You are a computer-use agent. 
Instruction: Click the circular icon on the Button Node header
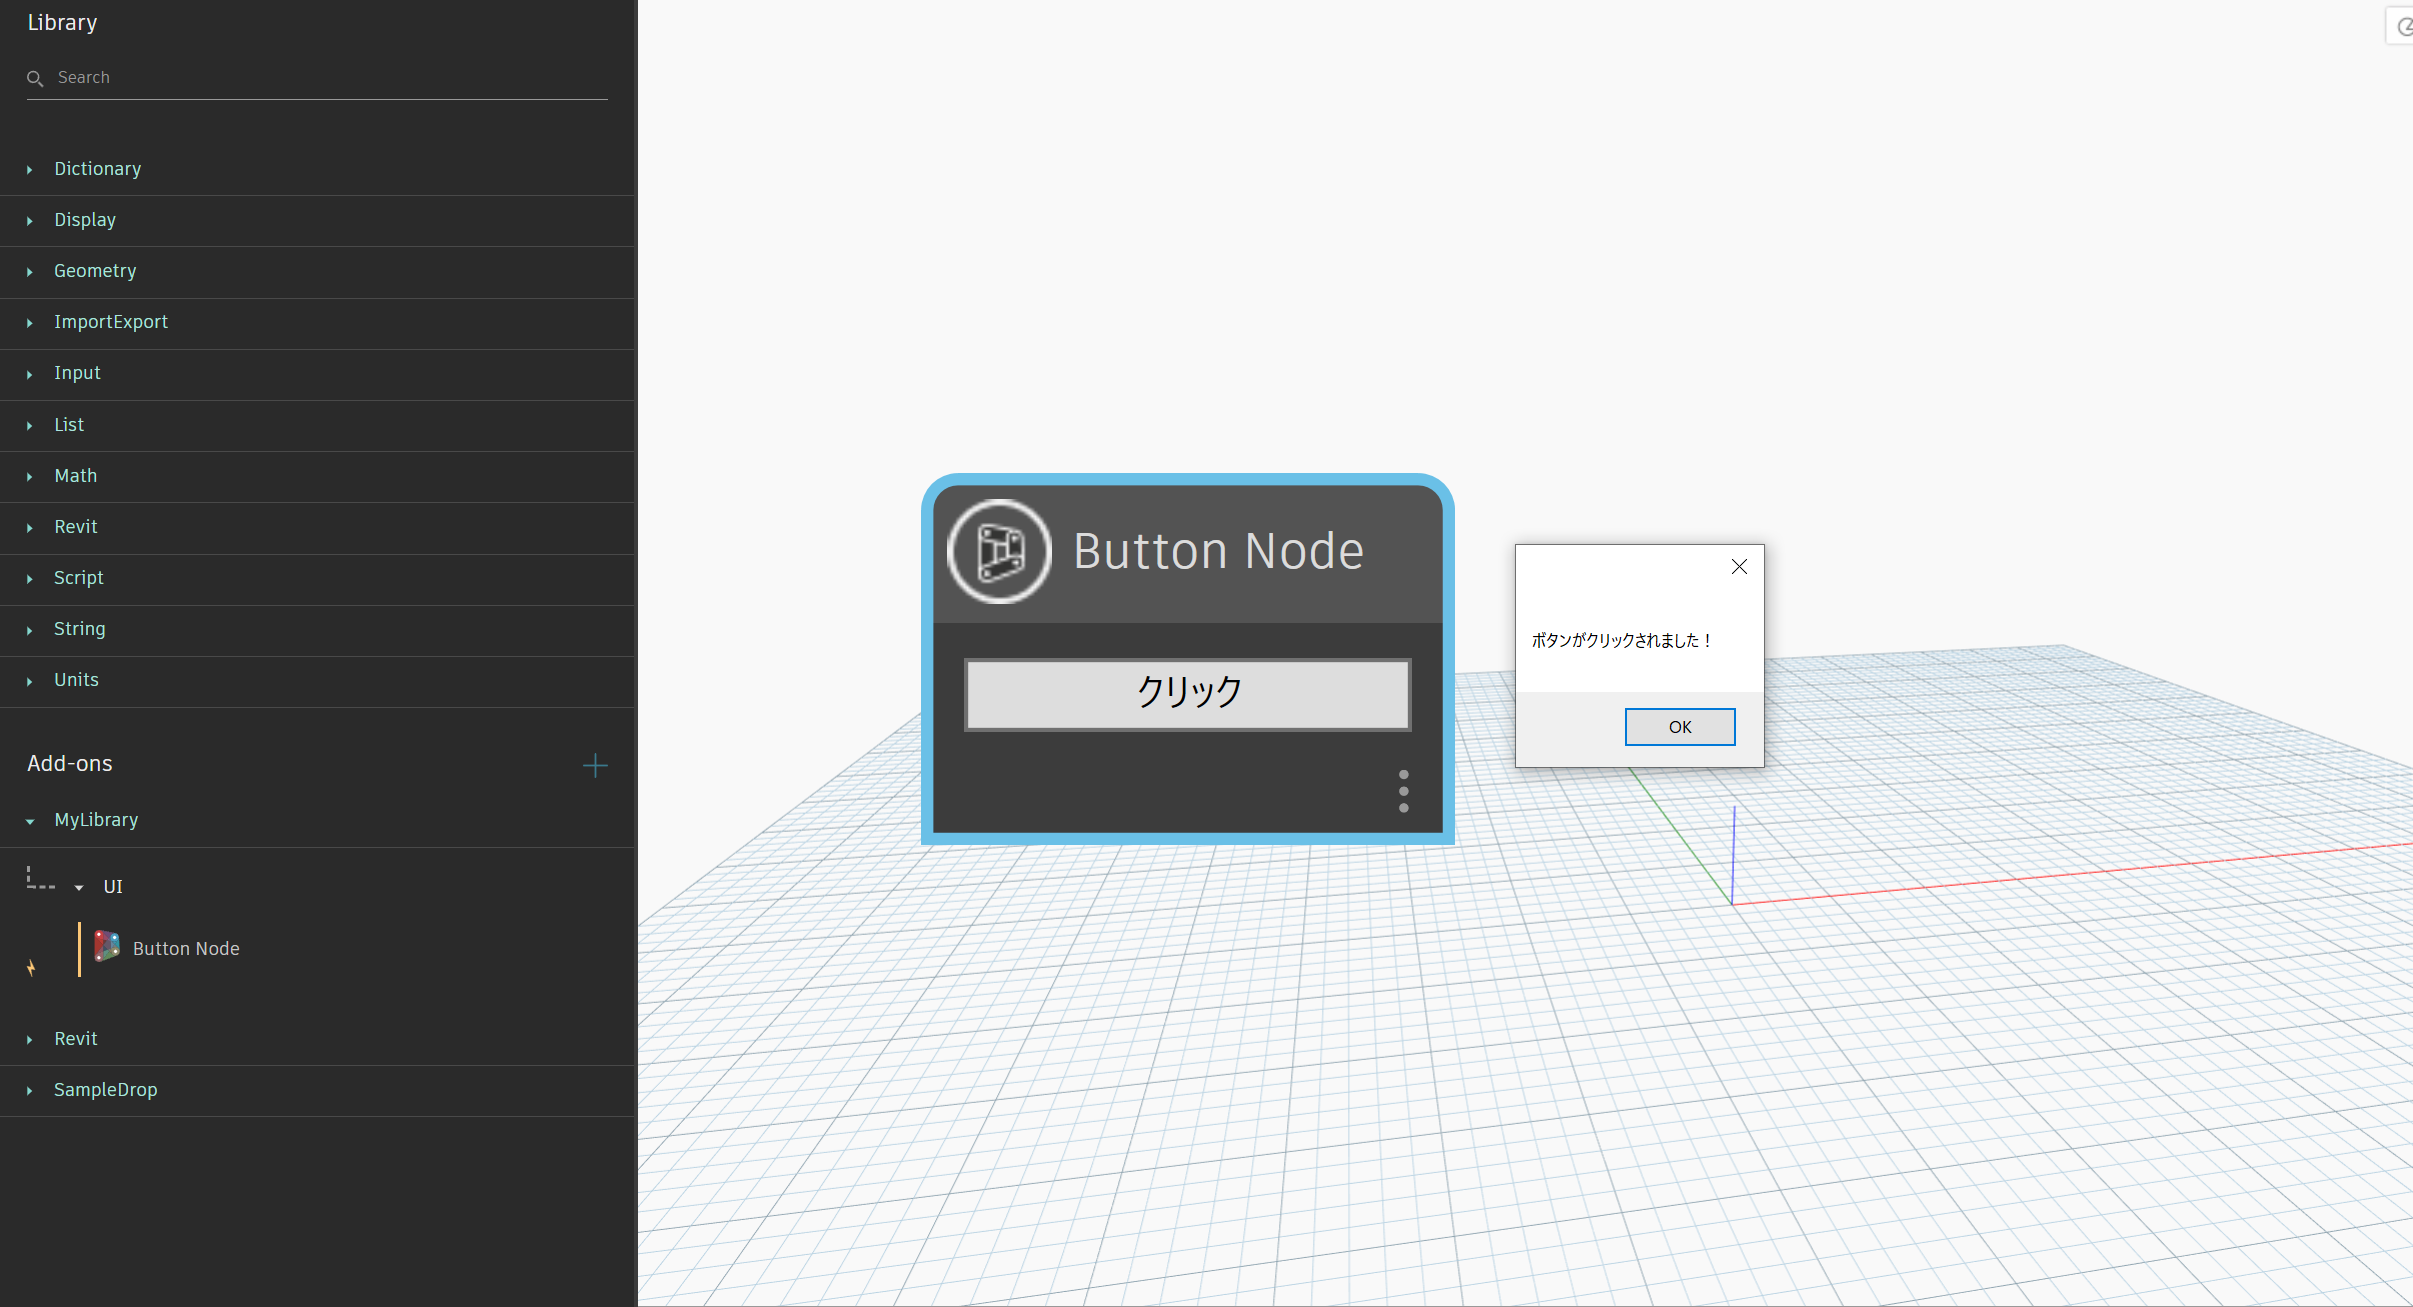point(999,551)
